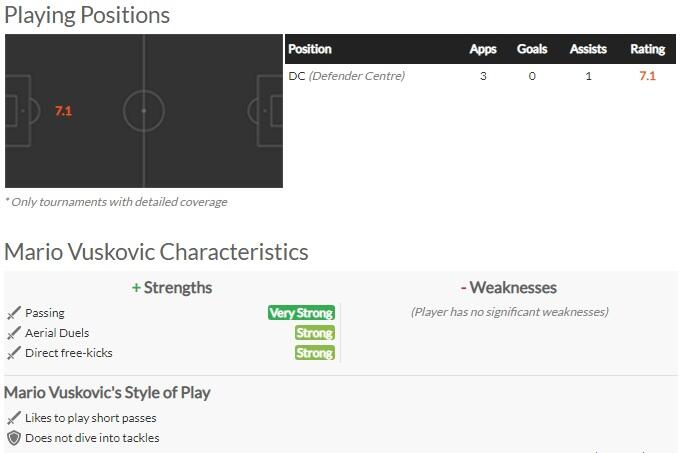Click the red minus sign before Weaknesses
This screenshot has height=453, width=693.
464,288
